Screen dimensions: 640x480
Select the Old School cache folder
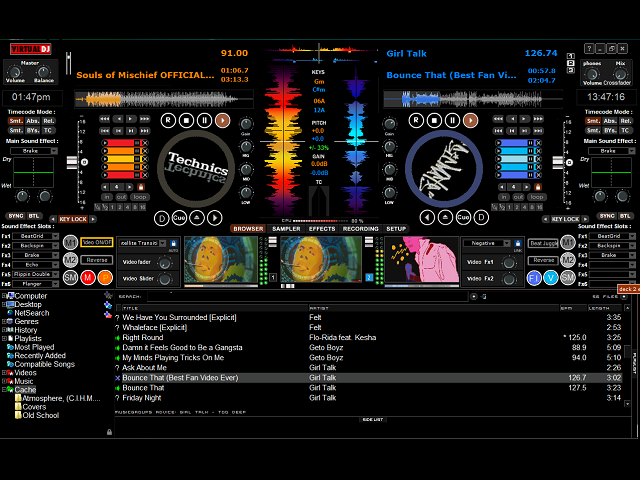coord(40,415)
